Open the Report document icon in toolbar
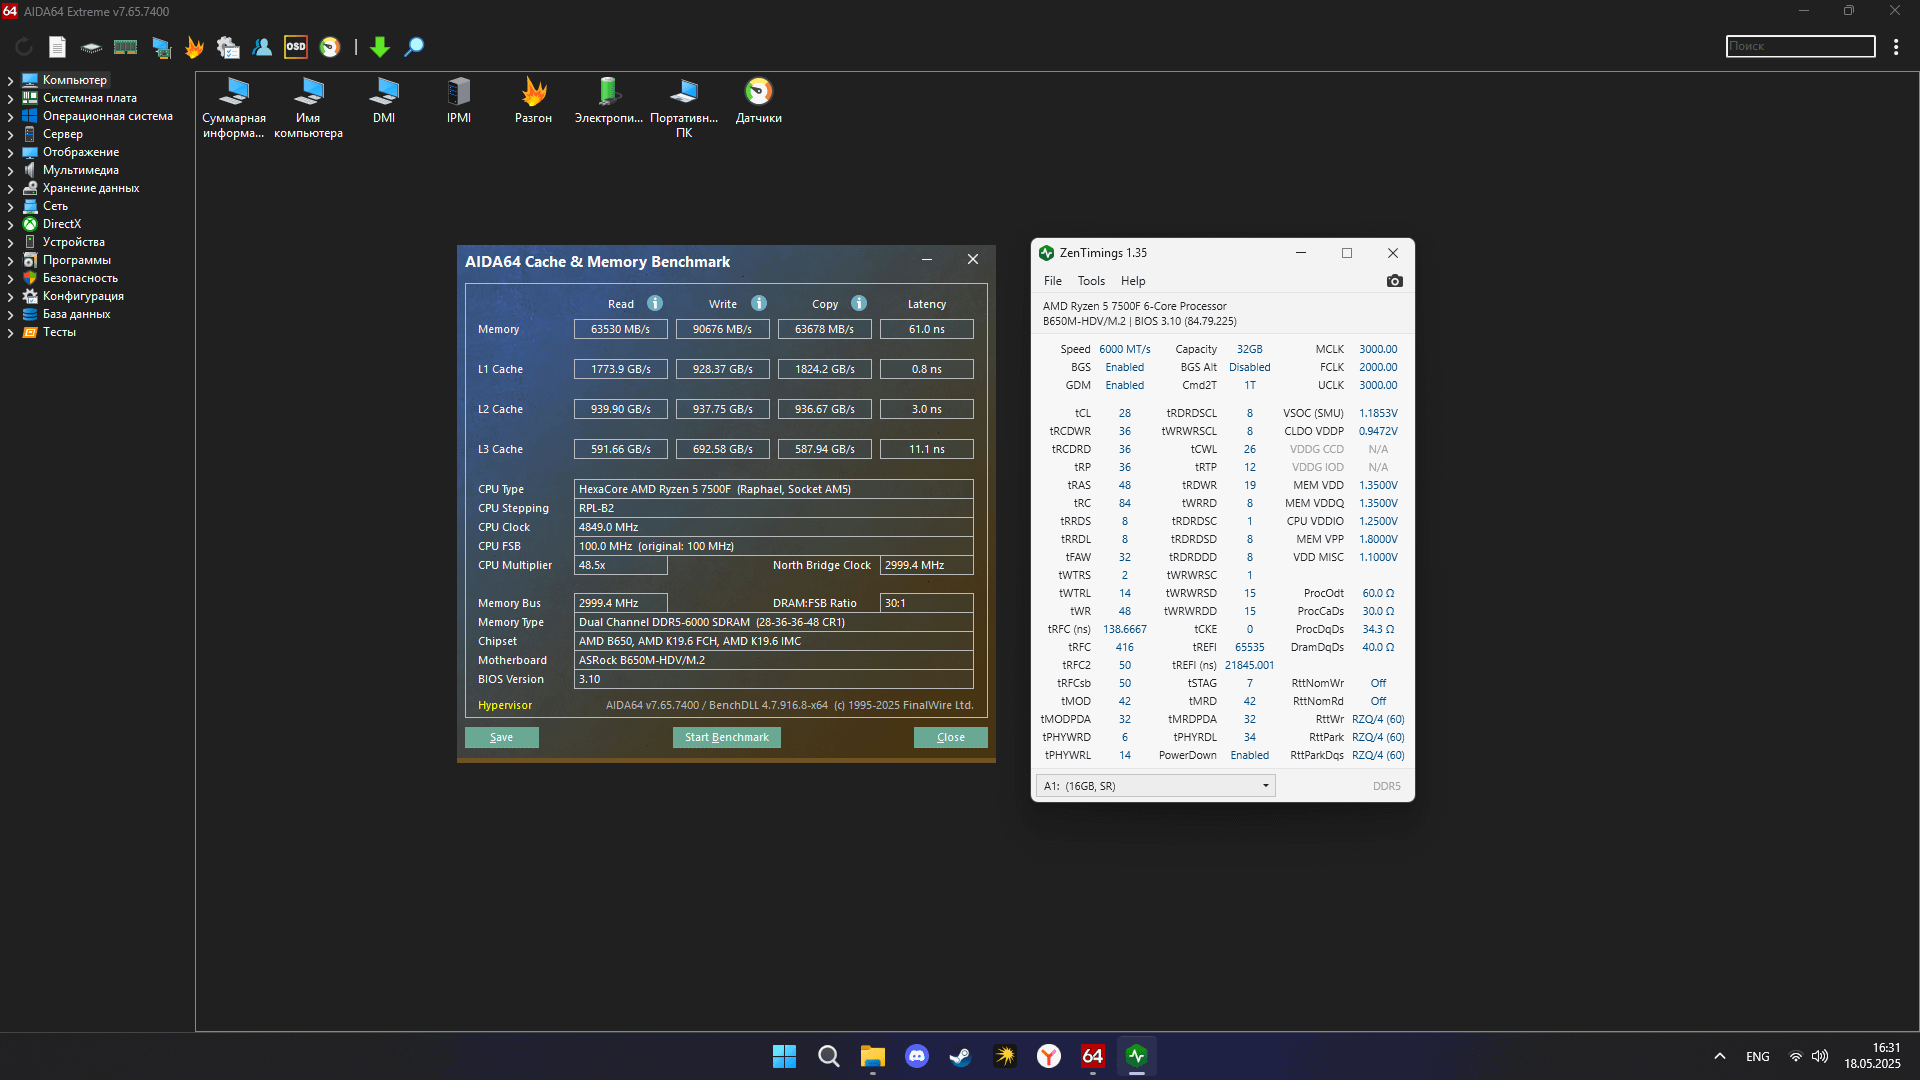The width and height of the screenshot is (1920, 1080). (x=57, y=47)
